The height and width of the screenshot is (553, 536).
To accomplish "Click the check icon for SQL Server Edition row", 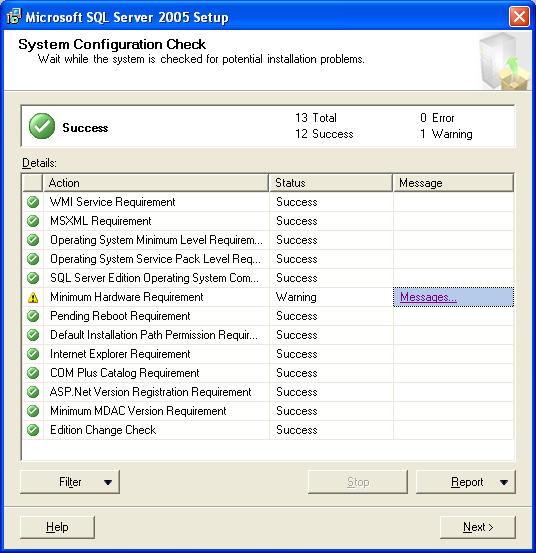I will click(33, 278).
